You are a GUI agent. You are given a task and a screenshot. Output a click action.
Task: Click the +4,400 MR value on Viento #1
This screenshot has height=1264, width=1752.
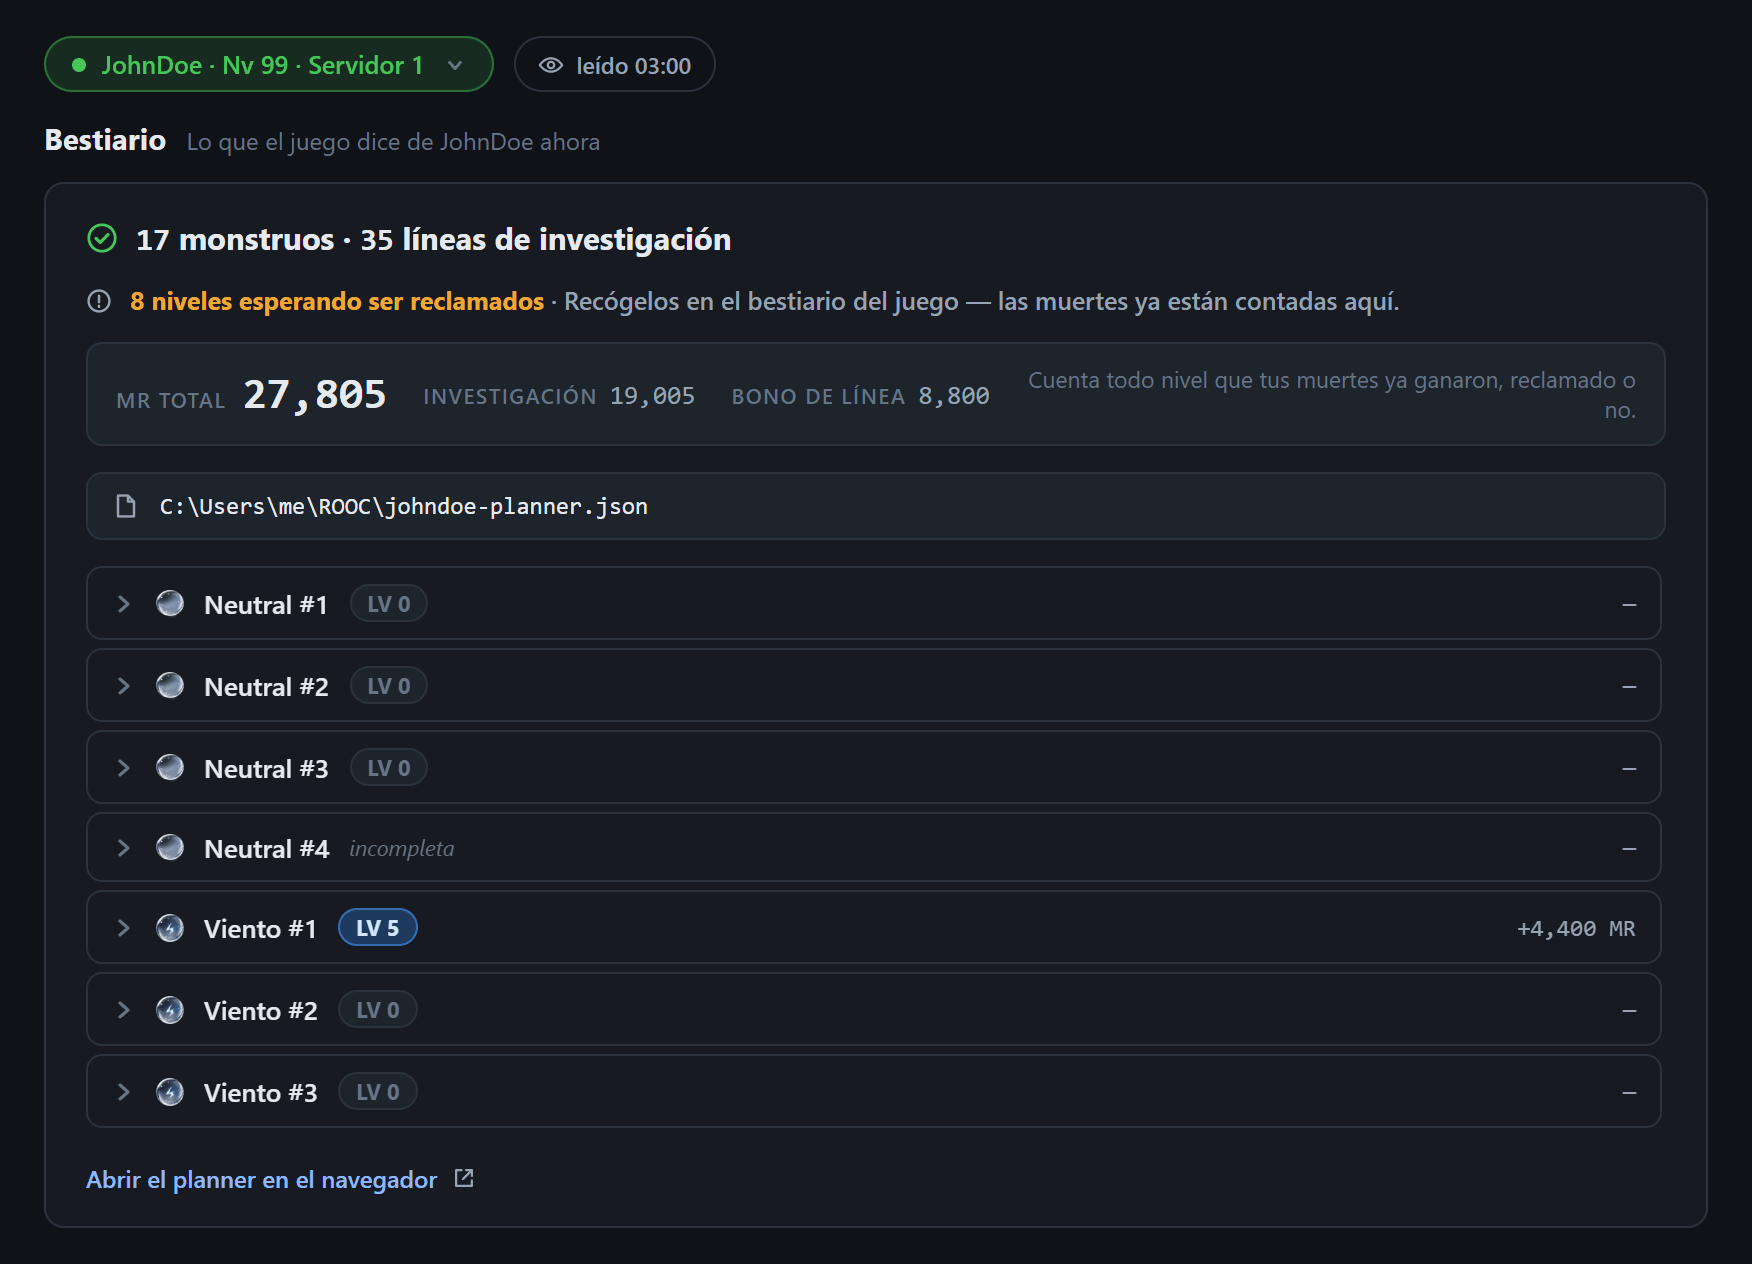pos(1576,929)
